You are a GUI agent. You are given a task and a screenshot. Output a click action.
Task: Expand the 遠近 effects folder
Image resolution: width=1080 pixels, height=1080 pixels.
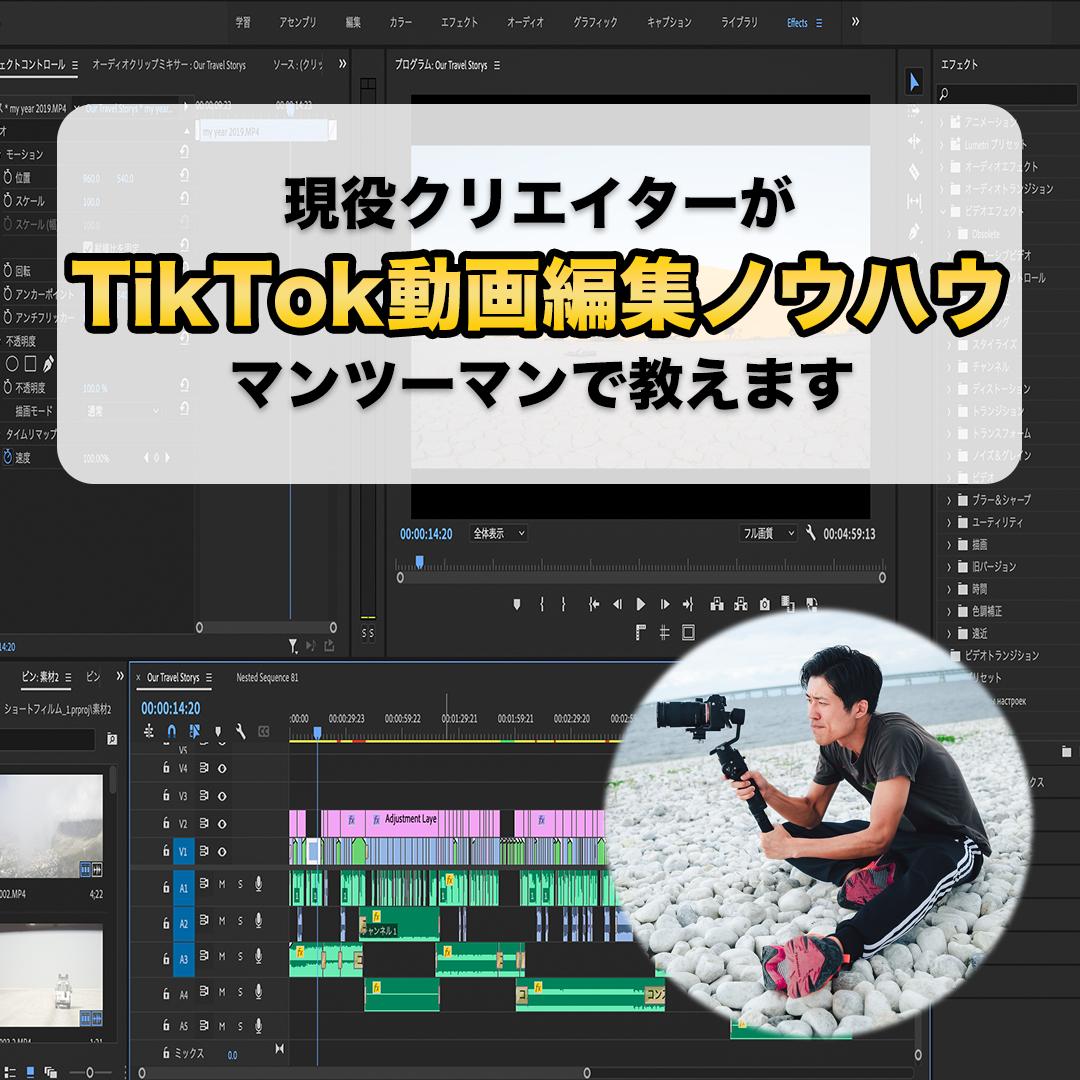(x=948, y=633)
